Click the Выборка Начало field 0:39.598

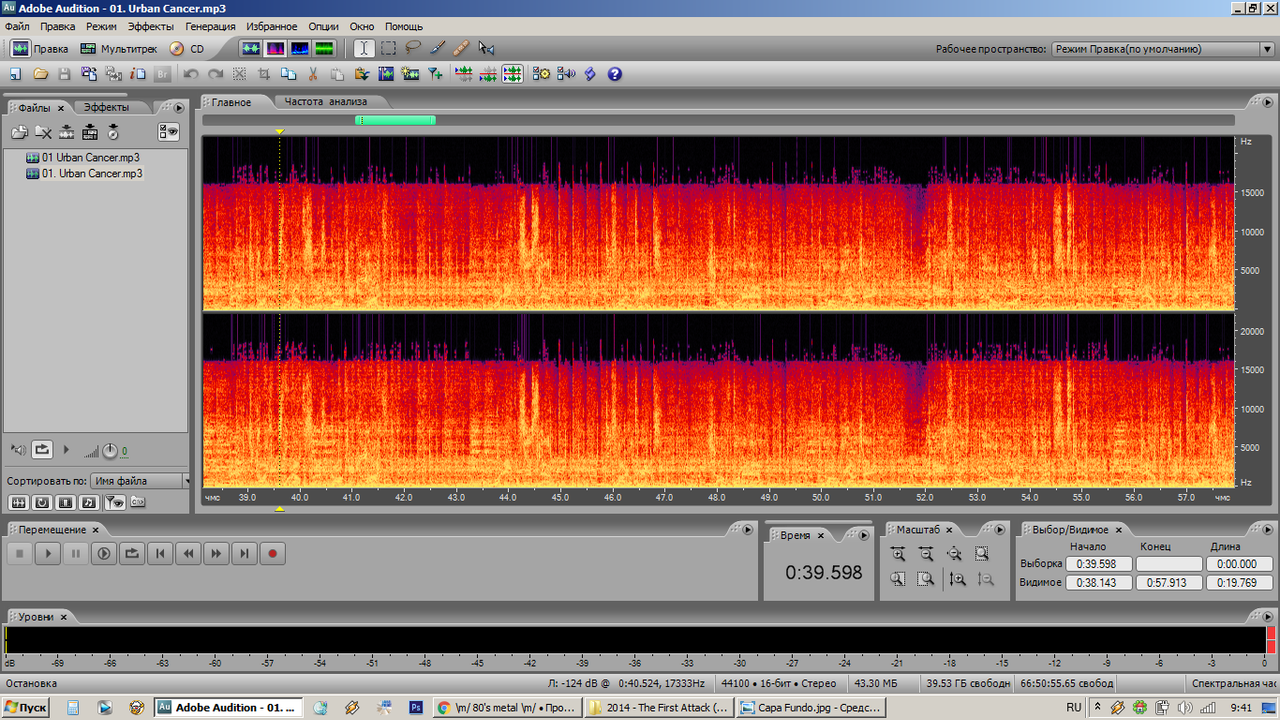point(1098,564)
